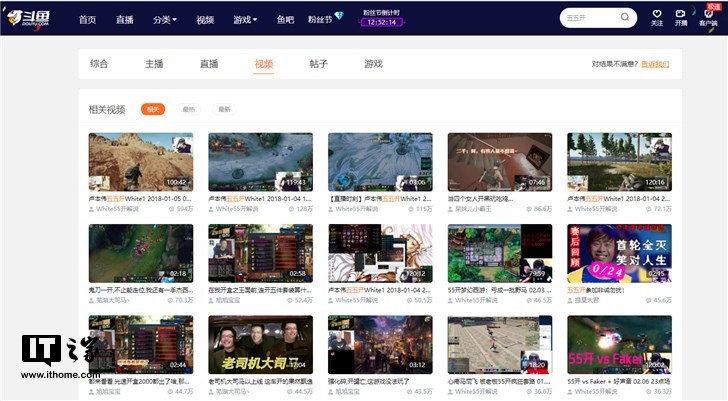The width and height of the screenshot is (728, 401).
Task: Open title ending 2018-01-05 with 594万 views
Action: point(140,199)
